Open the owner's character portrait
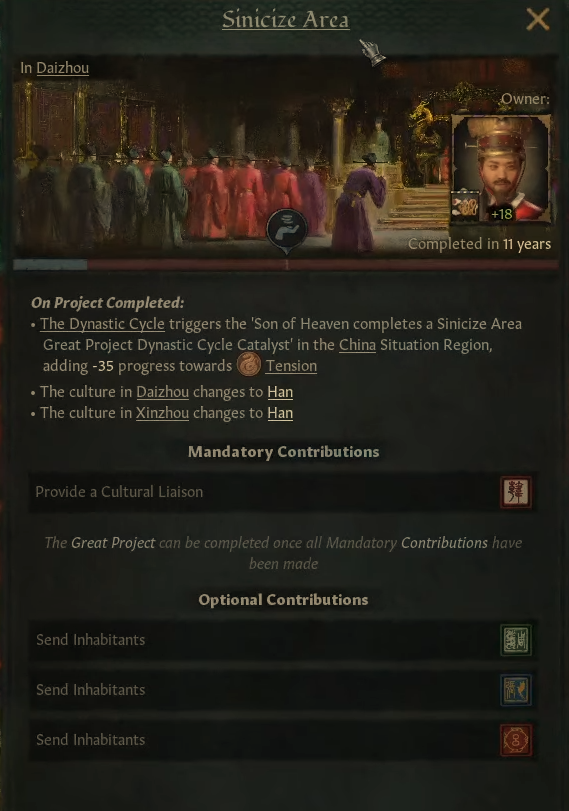Screen dimensions: 569x811 click(500, 170)
